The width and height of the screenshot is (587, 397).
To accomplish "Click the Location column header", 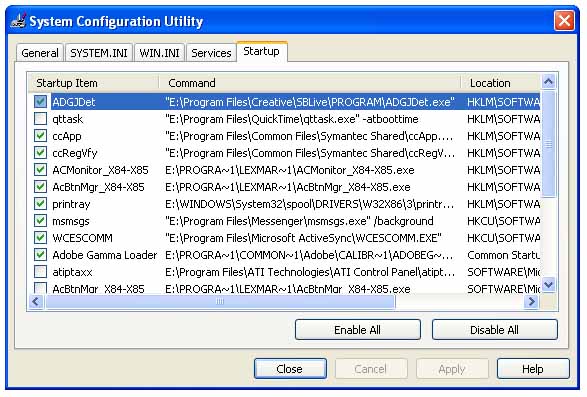I will pos(501,83).
